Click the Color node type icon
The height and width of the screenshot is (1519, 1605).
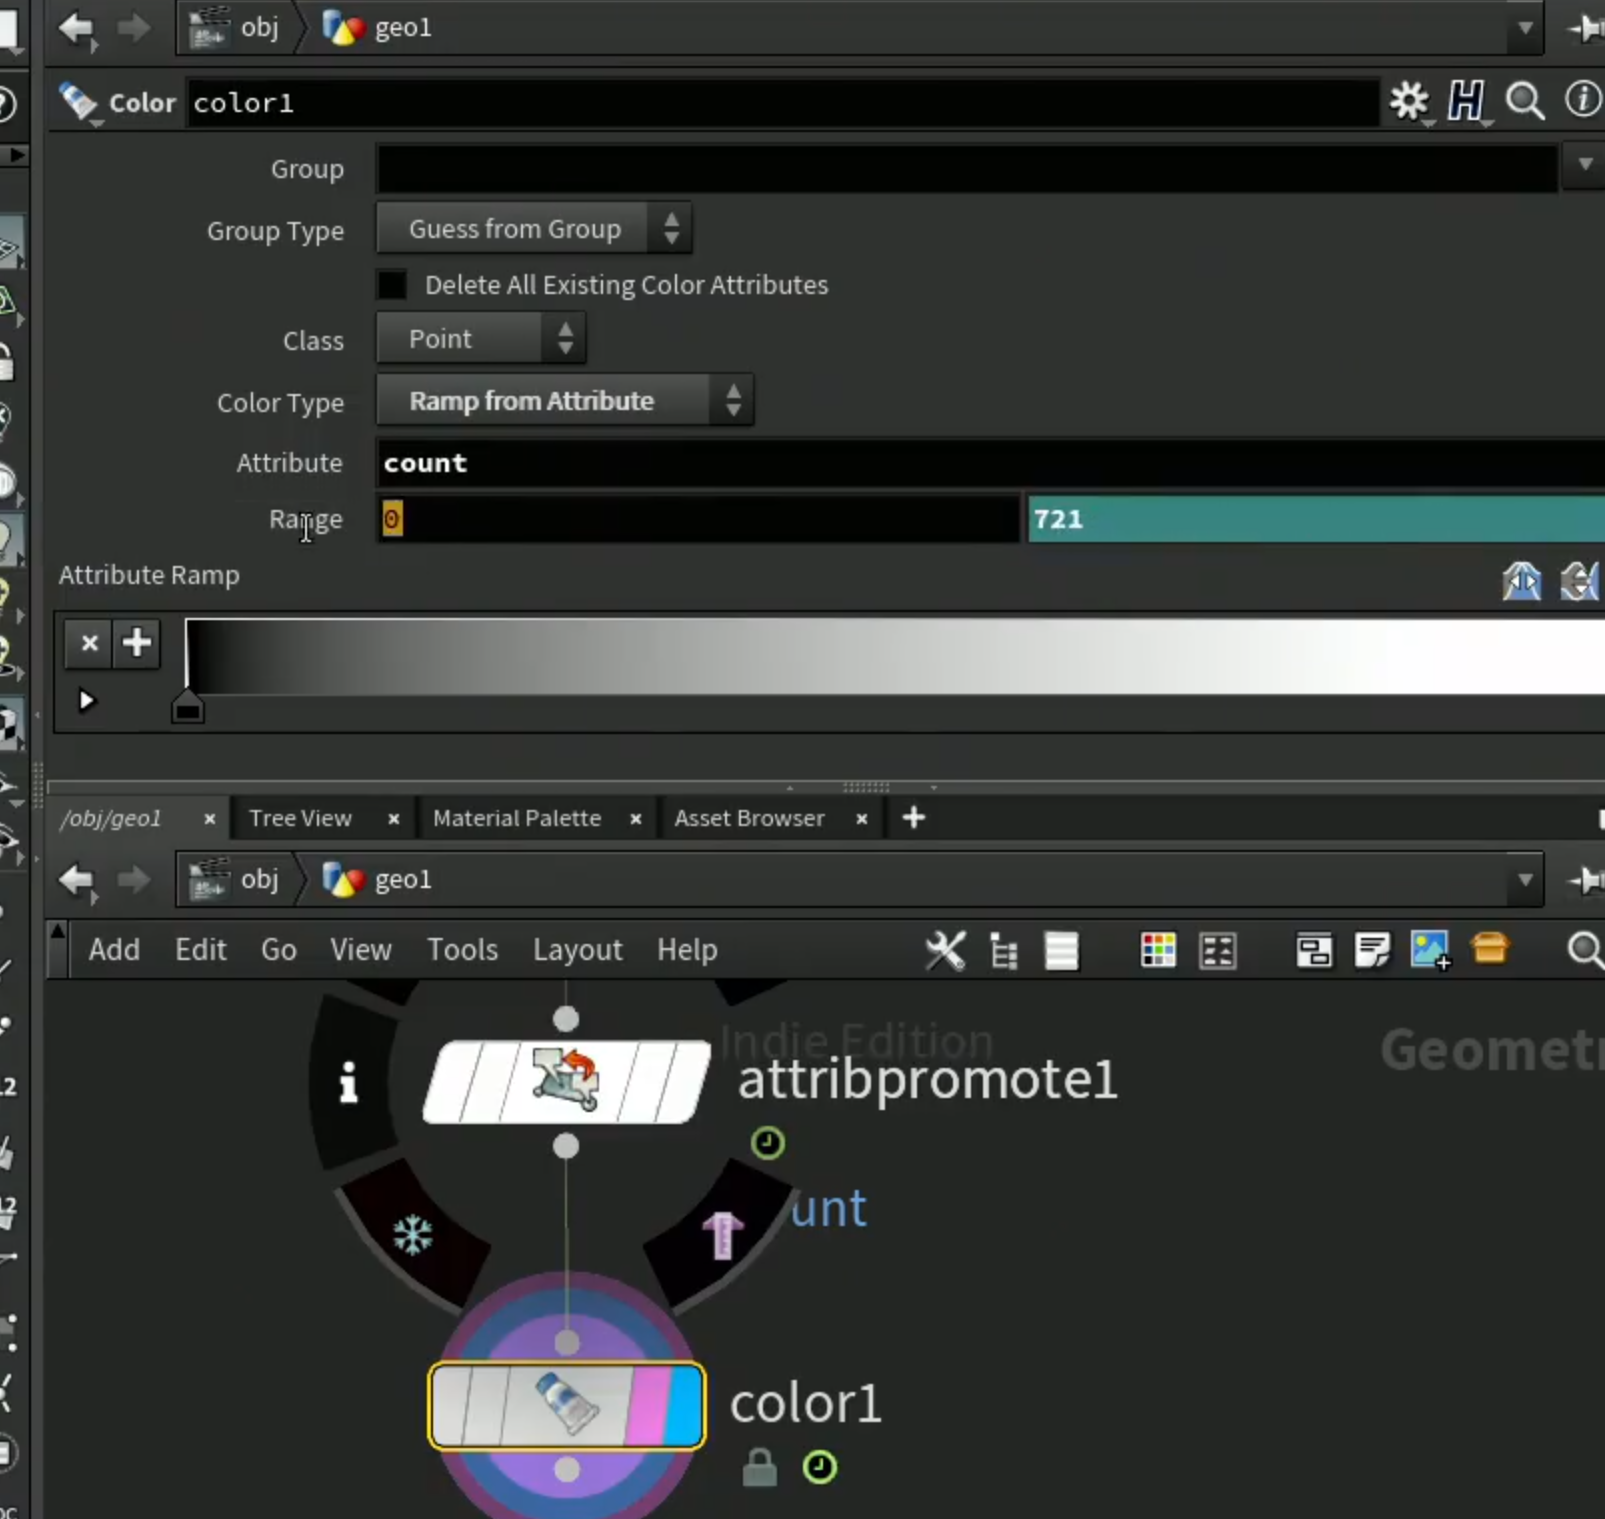[78, 102]
